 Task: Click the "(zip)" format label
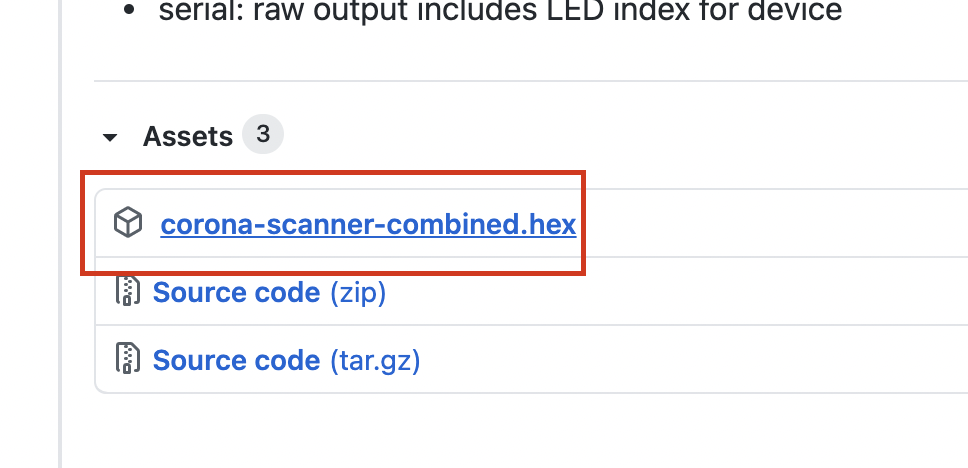(x=357, y=292)
